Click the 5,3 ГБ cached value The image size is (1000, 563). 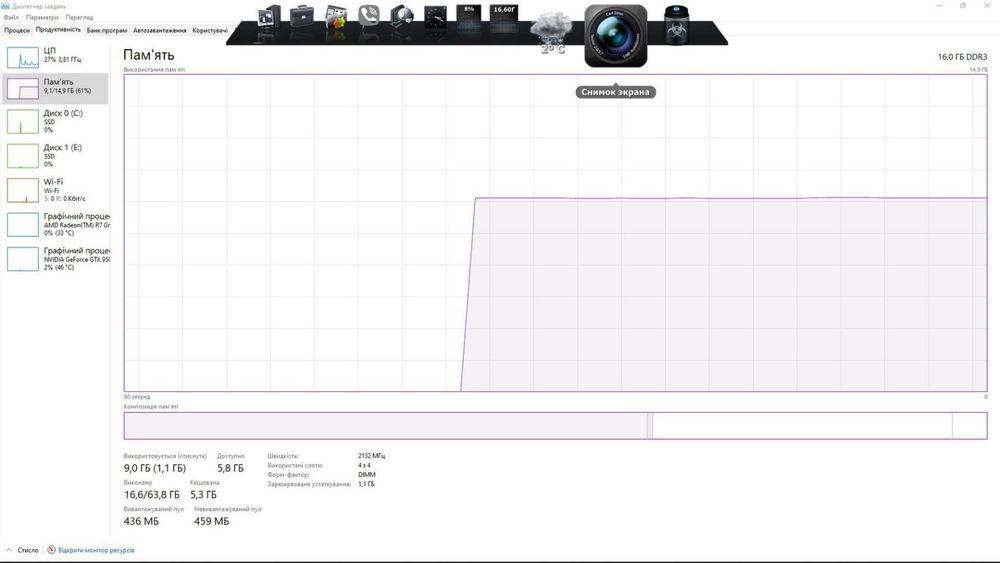coord(203,495)
